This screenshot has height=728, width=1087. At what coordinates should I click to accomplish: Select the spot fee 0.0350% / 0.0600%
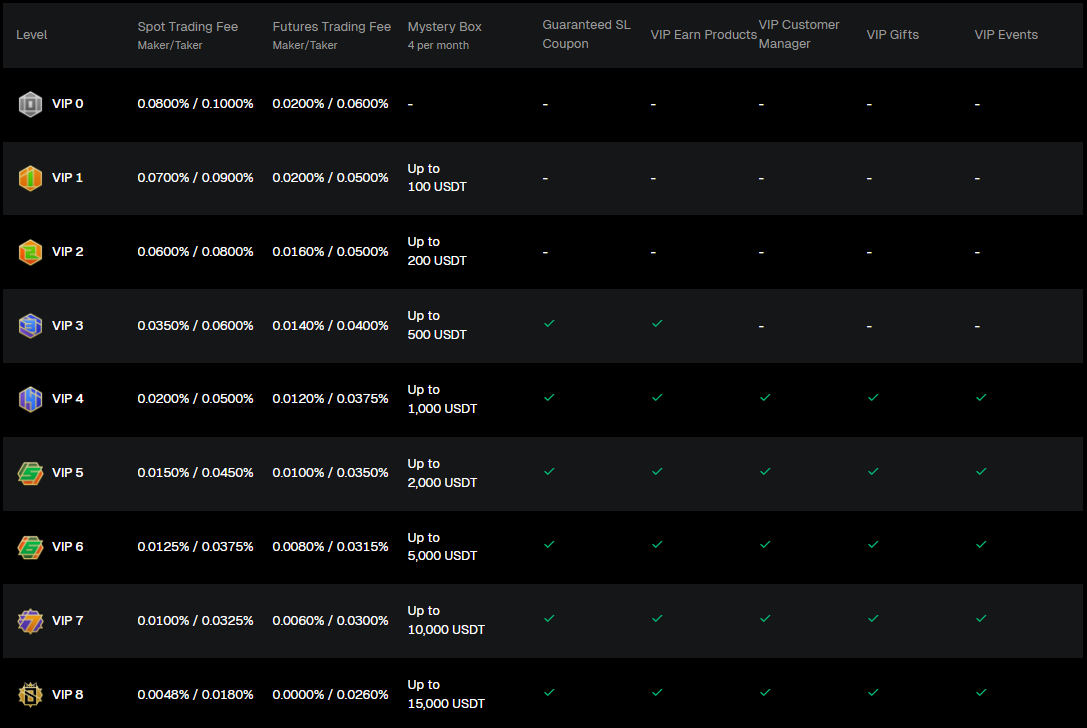[x=195, y=326]
